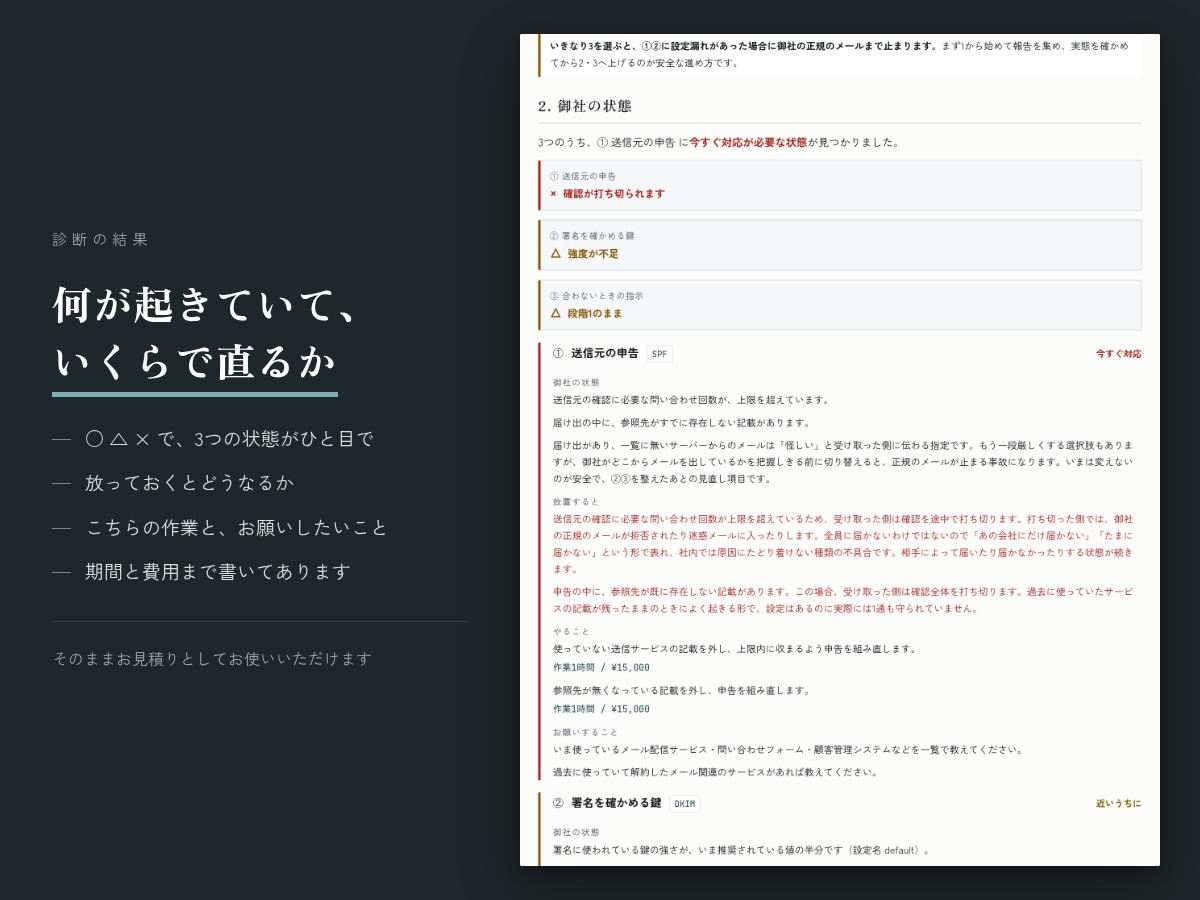1200x900 pixels.
Task: Click the small label 診断の結果
Action: coord(101,240)
